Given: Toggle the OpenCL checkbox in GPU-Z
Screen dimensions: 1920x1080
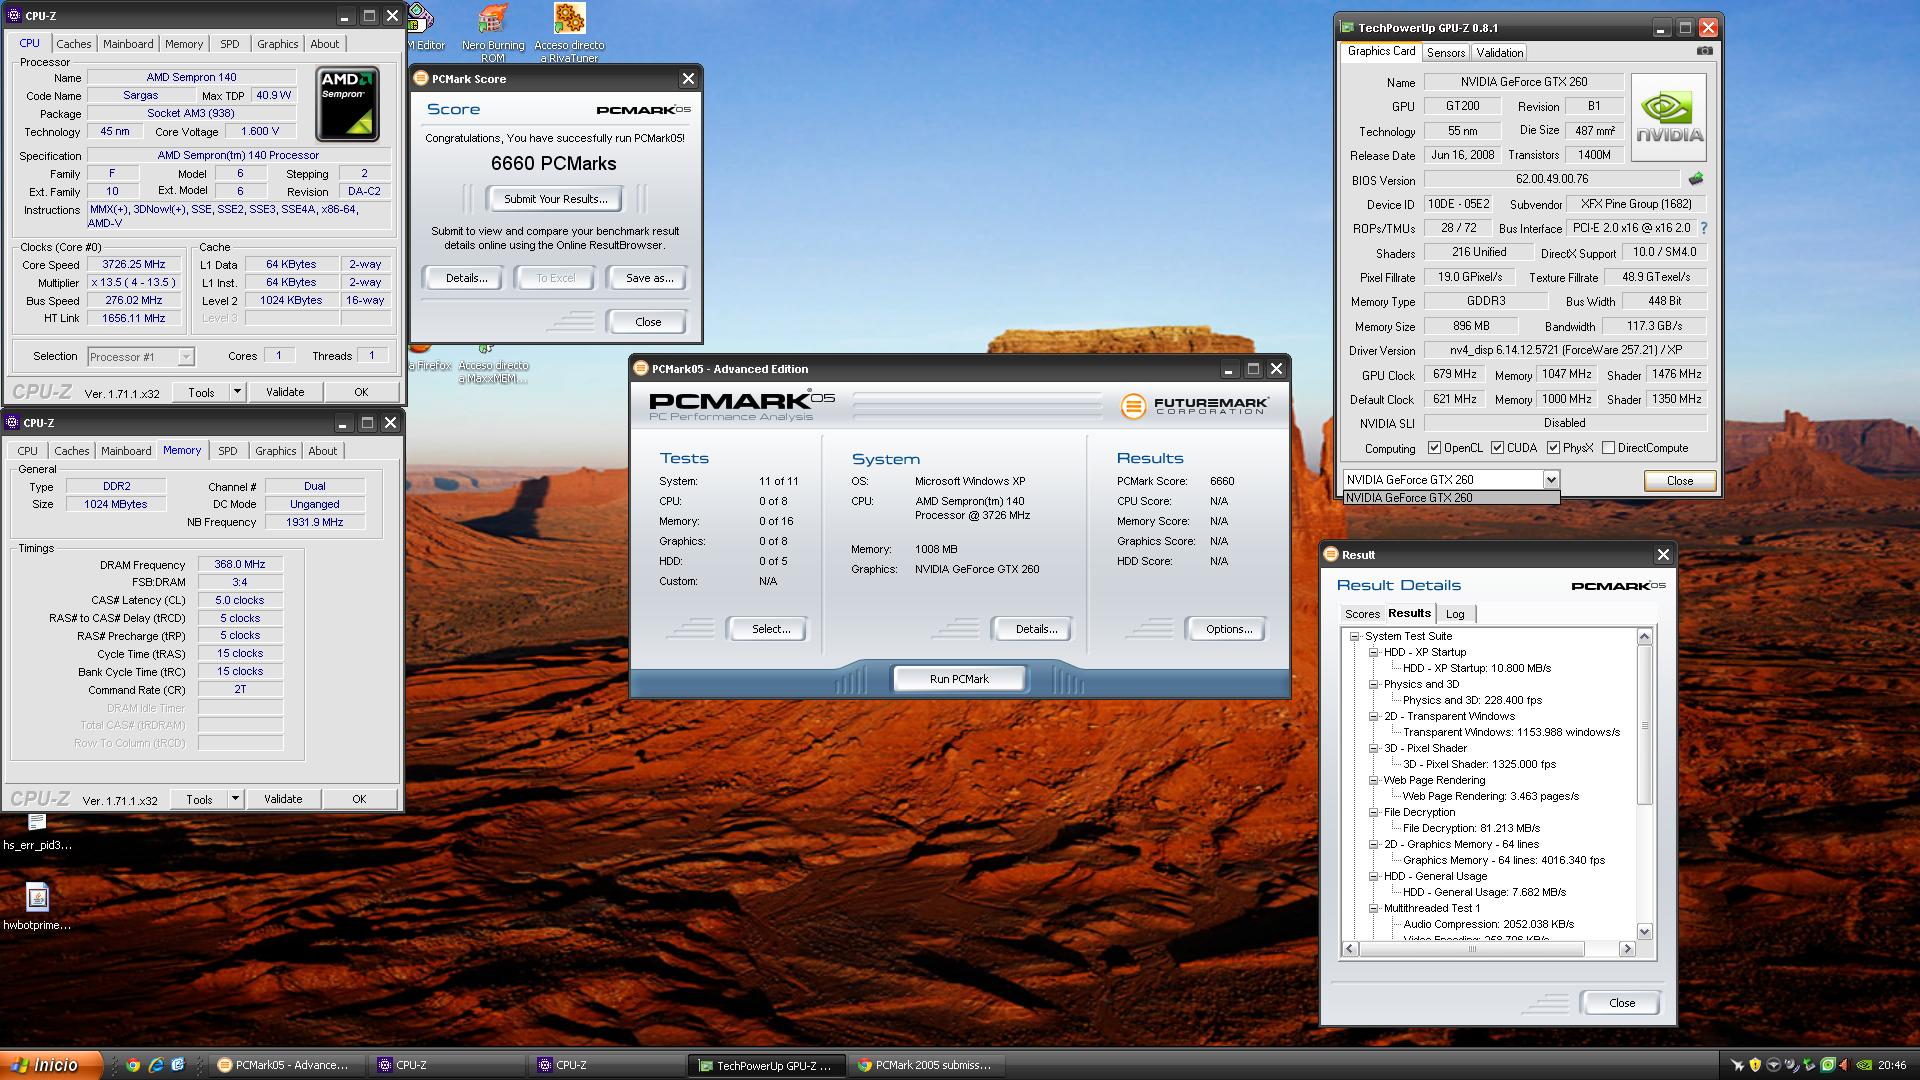Looking at the screenshot, I should pos(1434,448).
